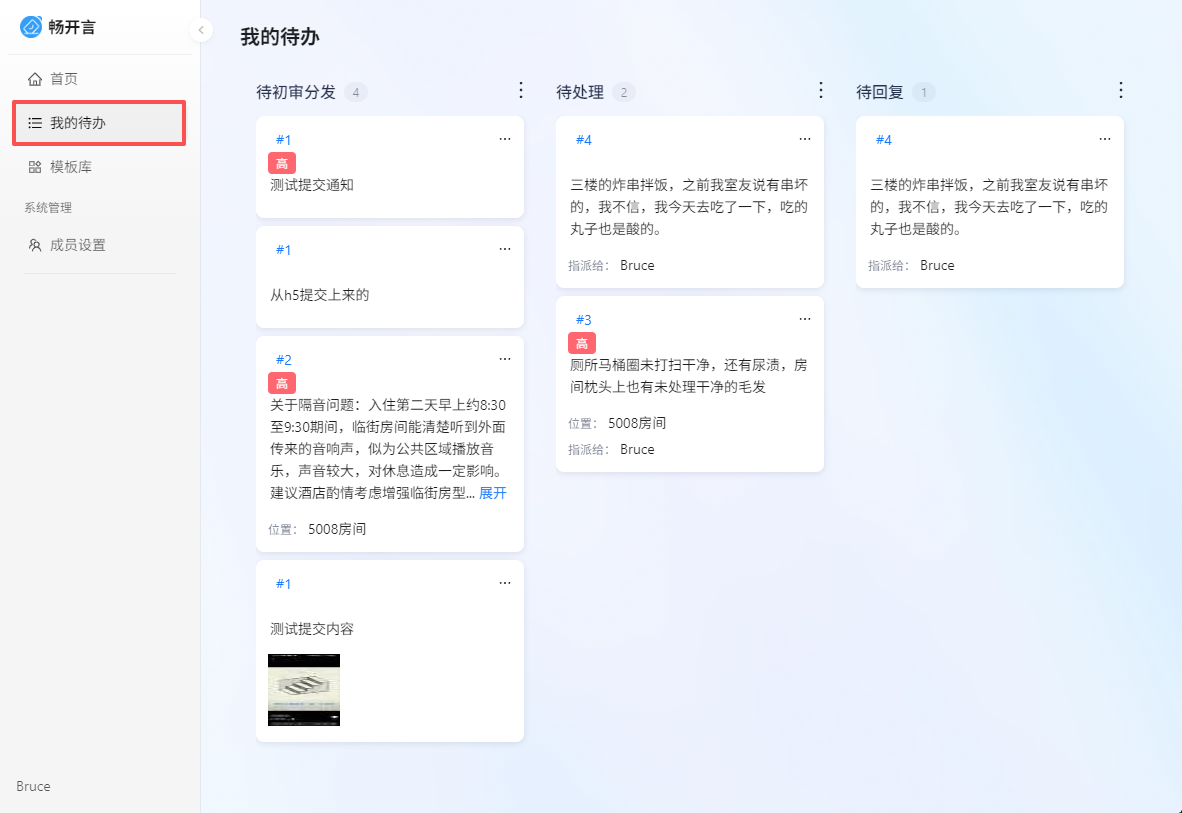Click the 畅开言 logo icon

[31, 27]
